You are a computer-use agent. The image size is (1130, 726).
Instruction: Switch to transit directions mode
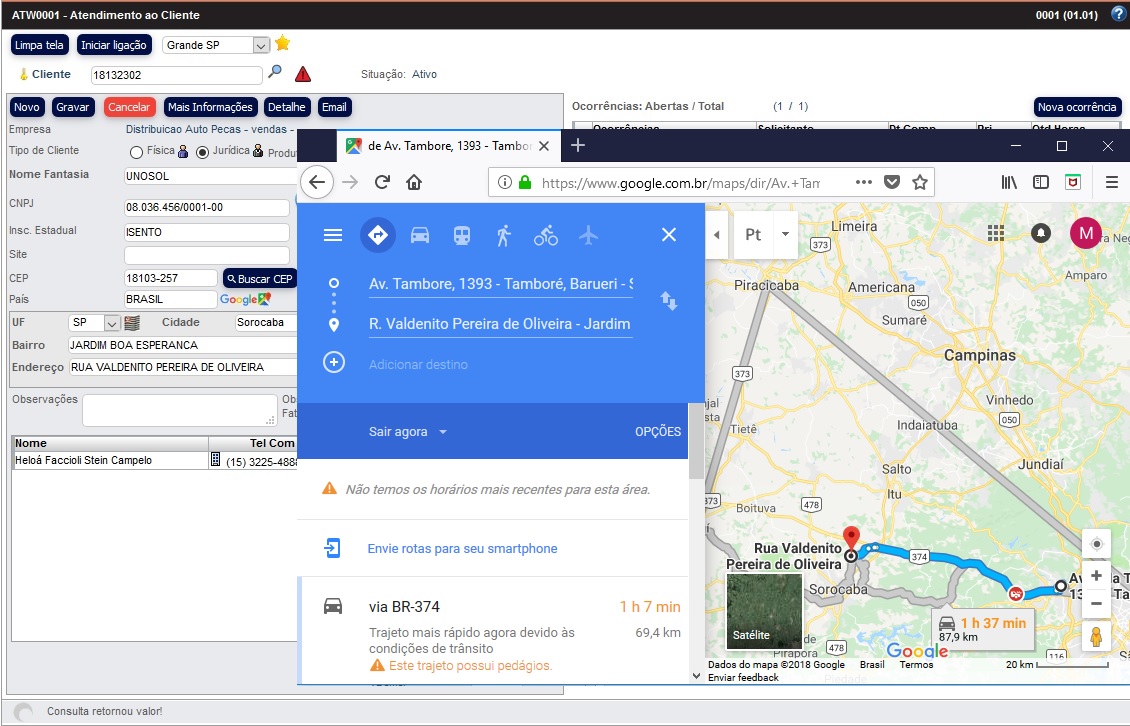462,235
